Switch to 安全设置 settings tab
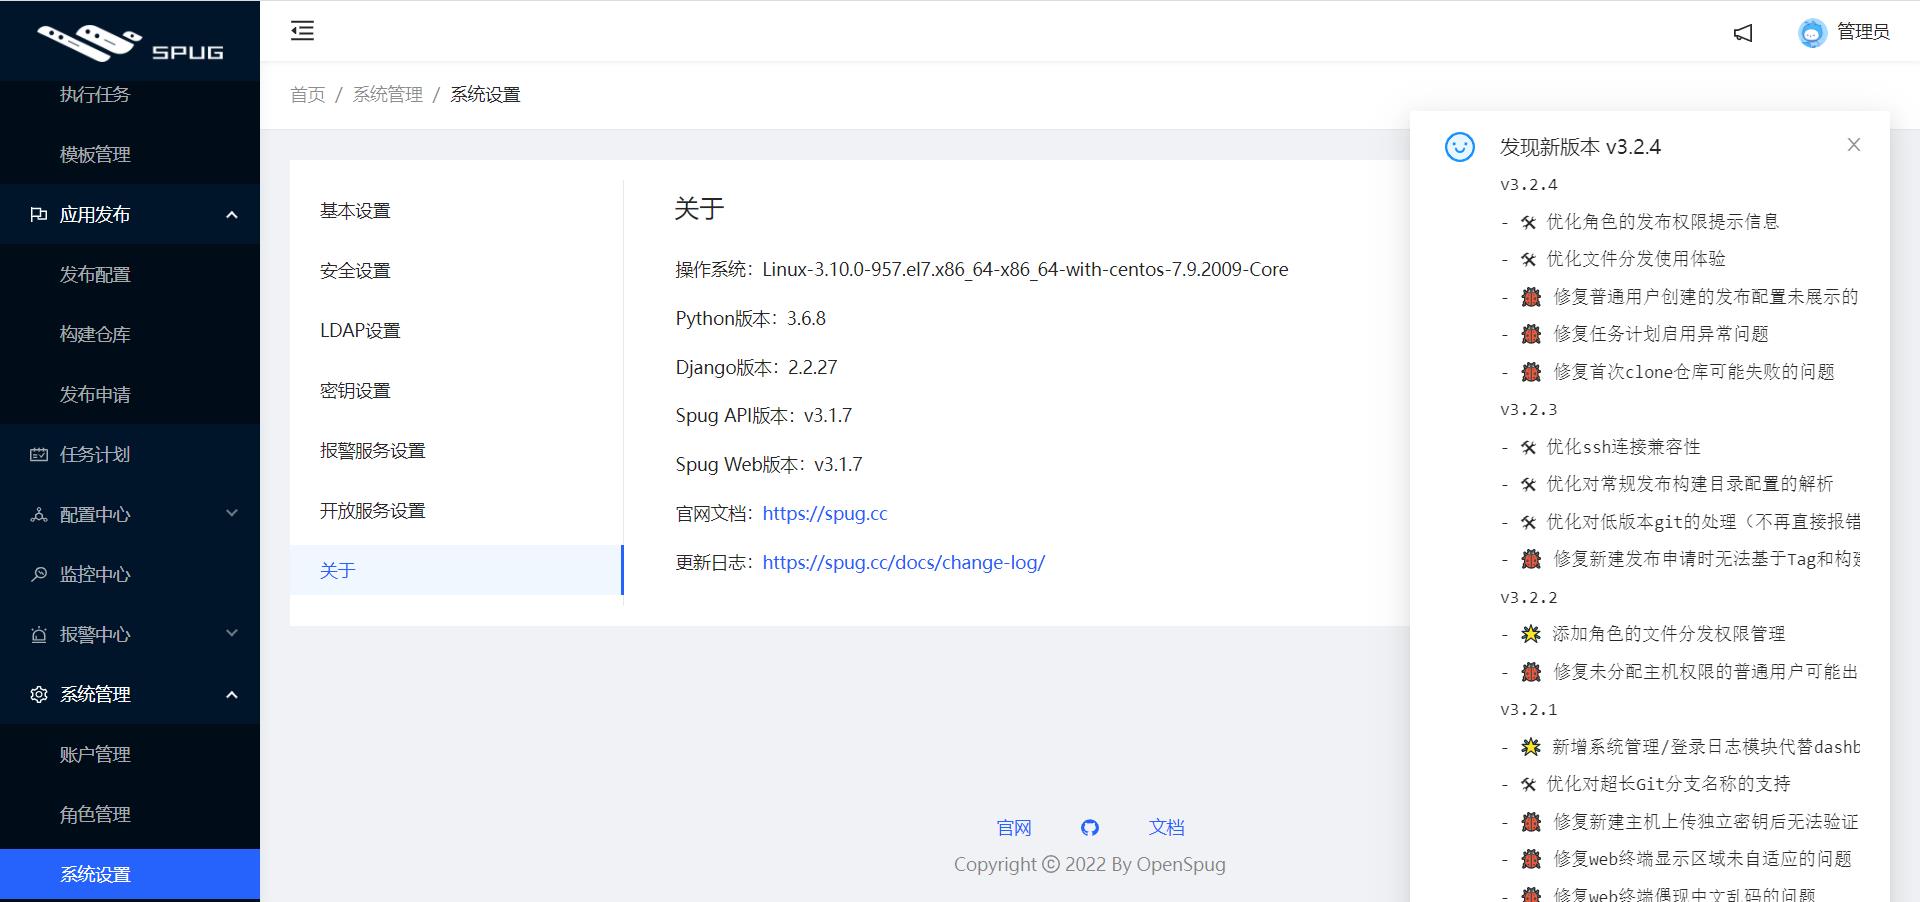The image size is (1920, 902). 456,271
